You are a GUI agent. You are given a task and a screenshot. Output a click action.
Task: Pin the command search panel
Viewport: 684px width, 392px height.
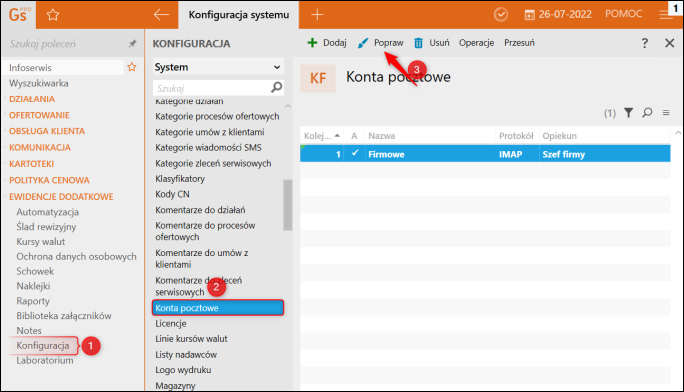[132, 44]
